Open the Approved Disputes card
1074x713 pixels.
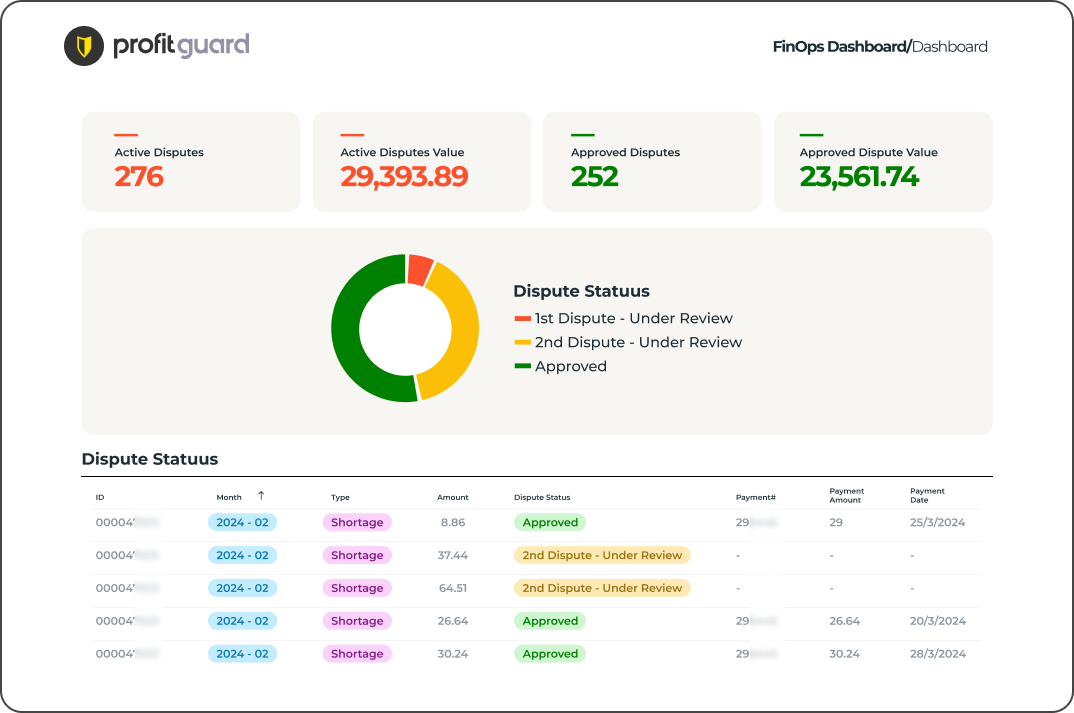click(651, 162)
